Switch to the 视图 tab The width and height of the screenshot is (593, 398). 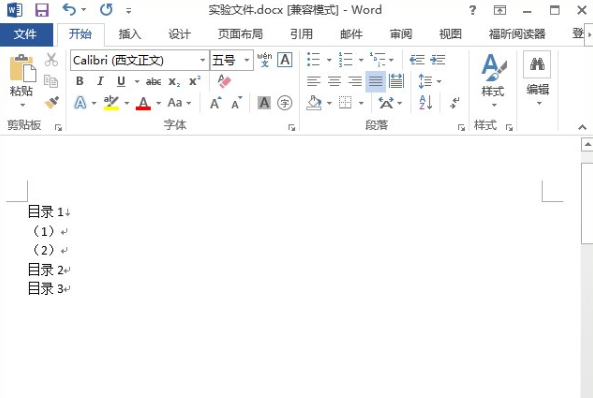pos(450,34)
